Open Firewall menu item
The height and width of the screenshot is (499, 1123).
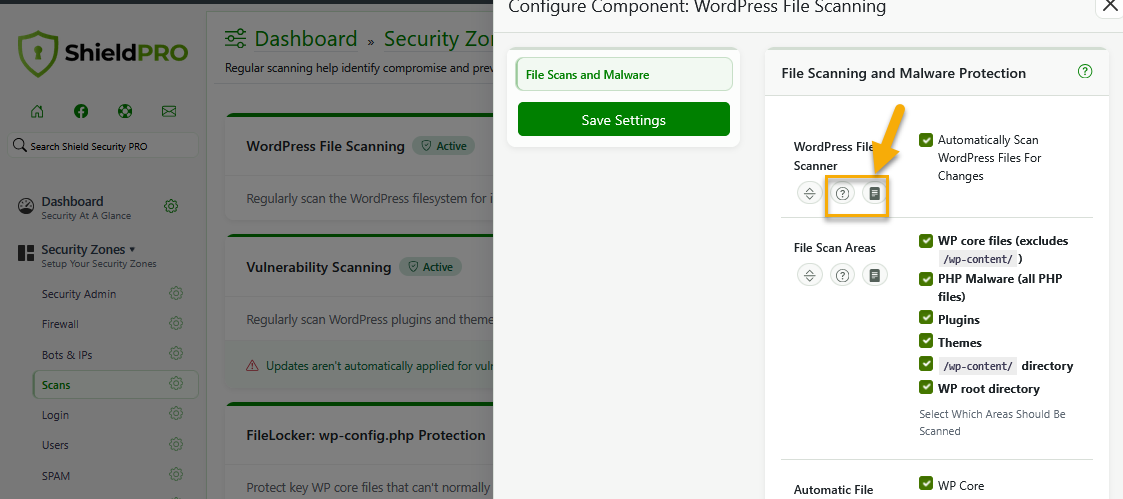(60, 324)
